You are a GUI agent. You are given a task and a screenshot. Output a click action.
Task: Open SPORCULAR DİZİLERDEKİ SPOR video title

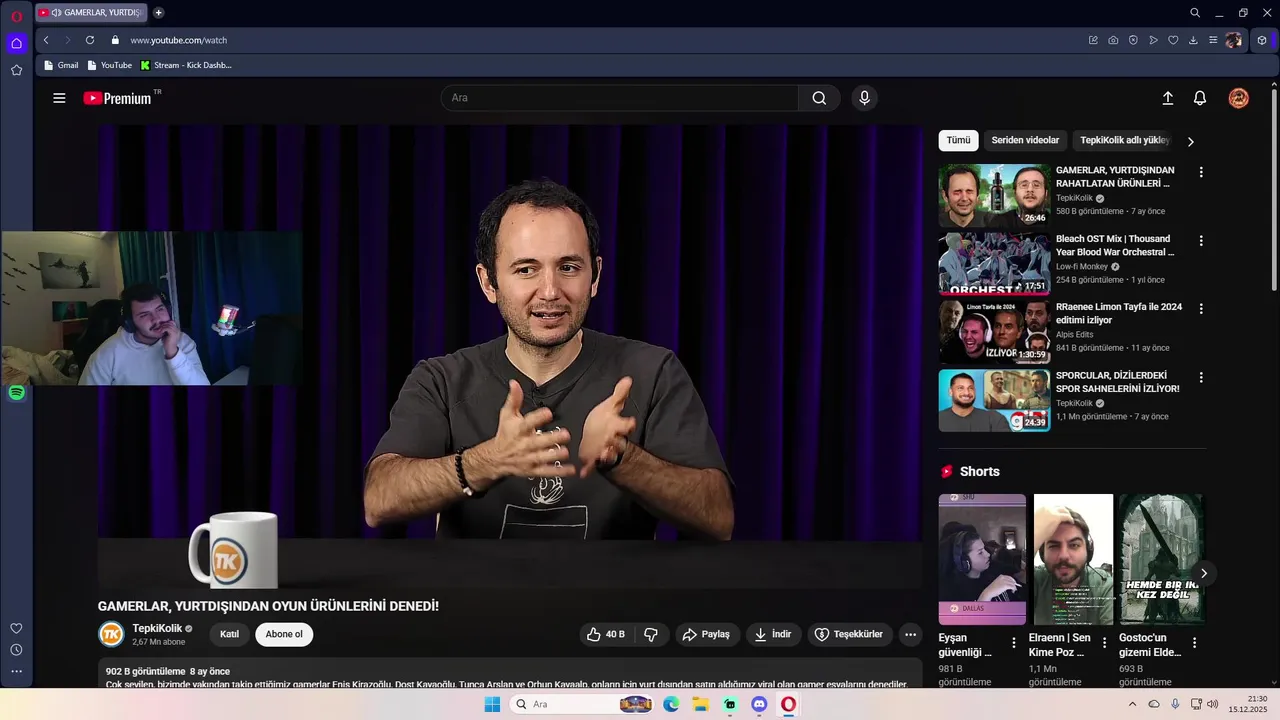click(x=1118, y=382)
